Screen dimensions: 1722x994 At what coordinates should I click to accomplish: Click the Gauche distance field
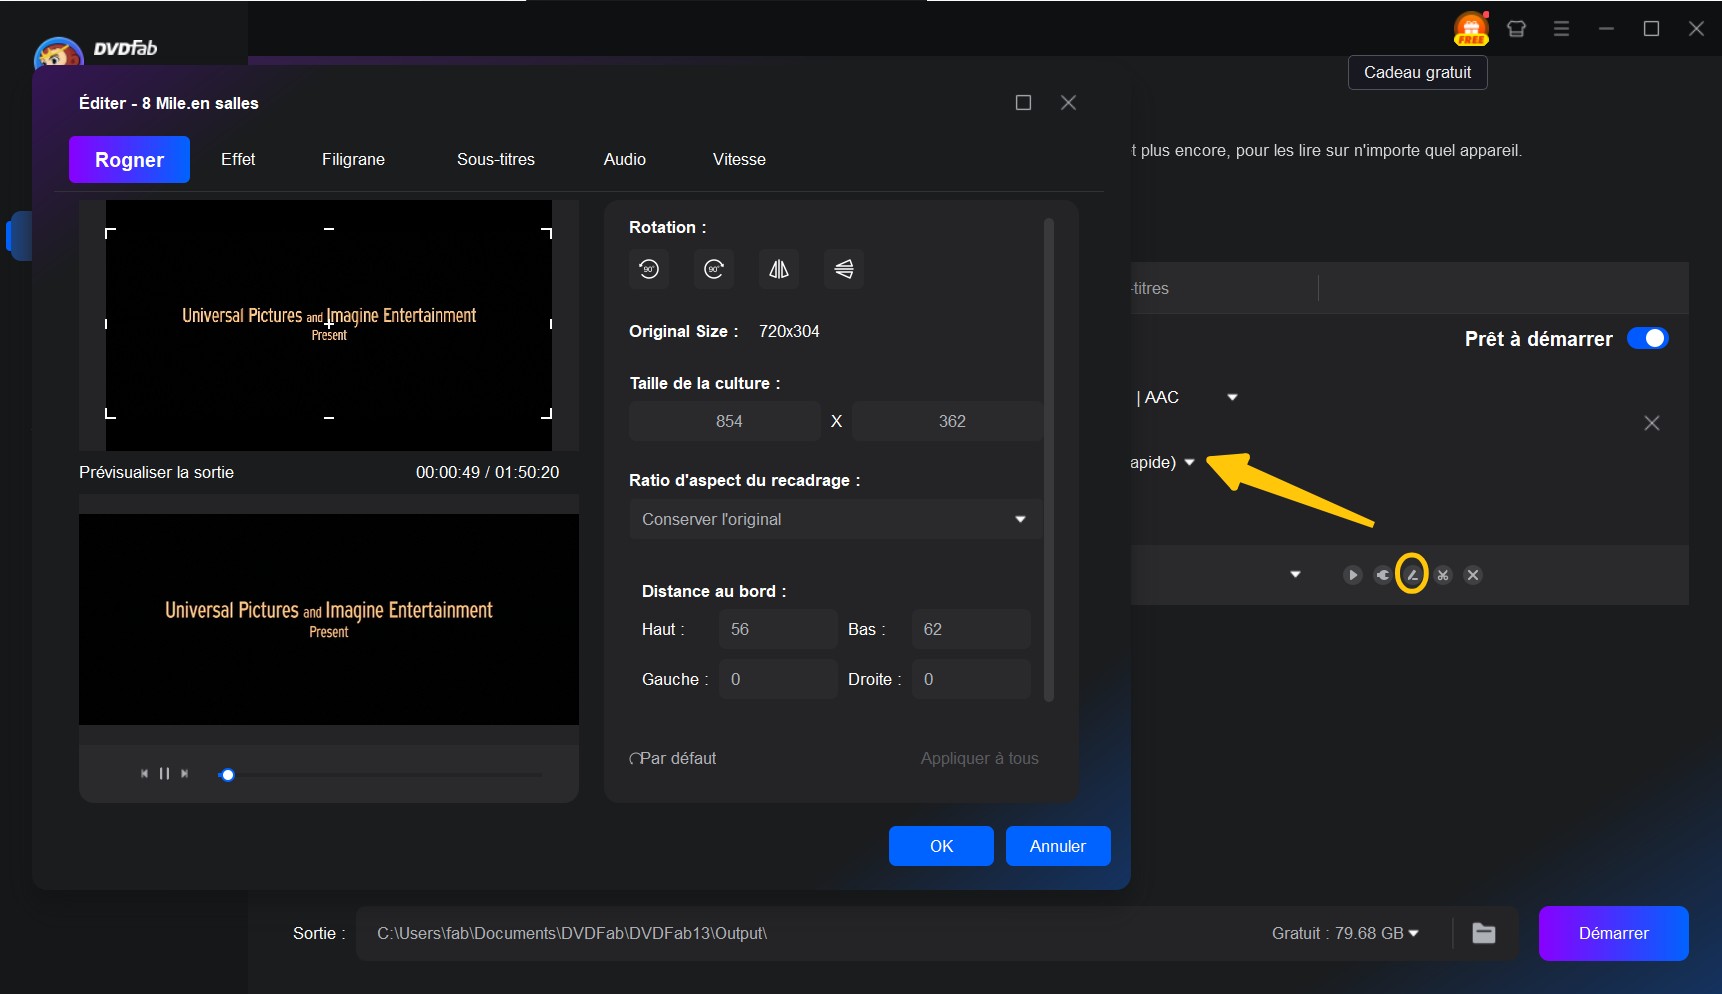tap(778, 679)
